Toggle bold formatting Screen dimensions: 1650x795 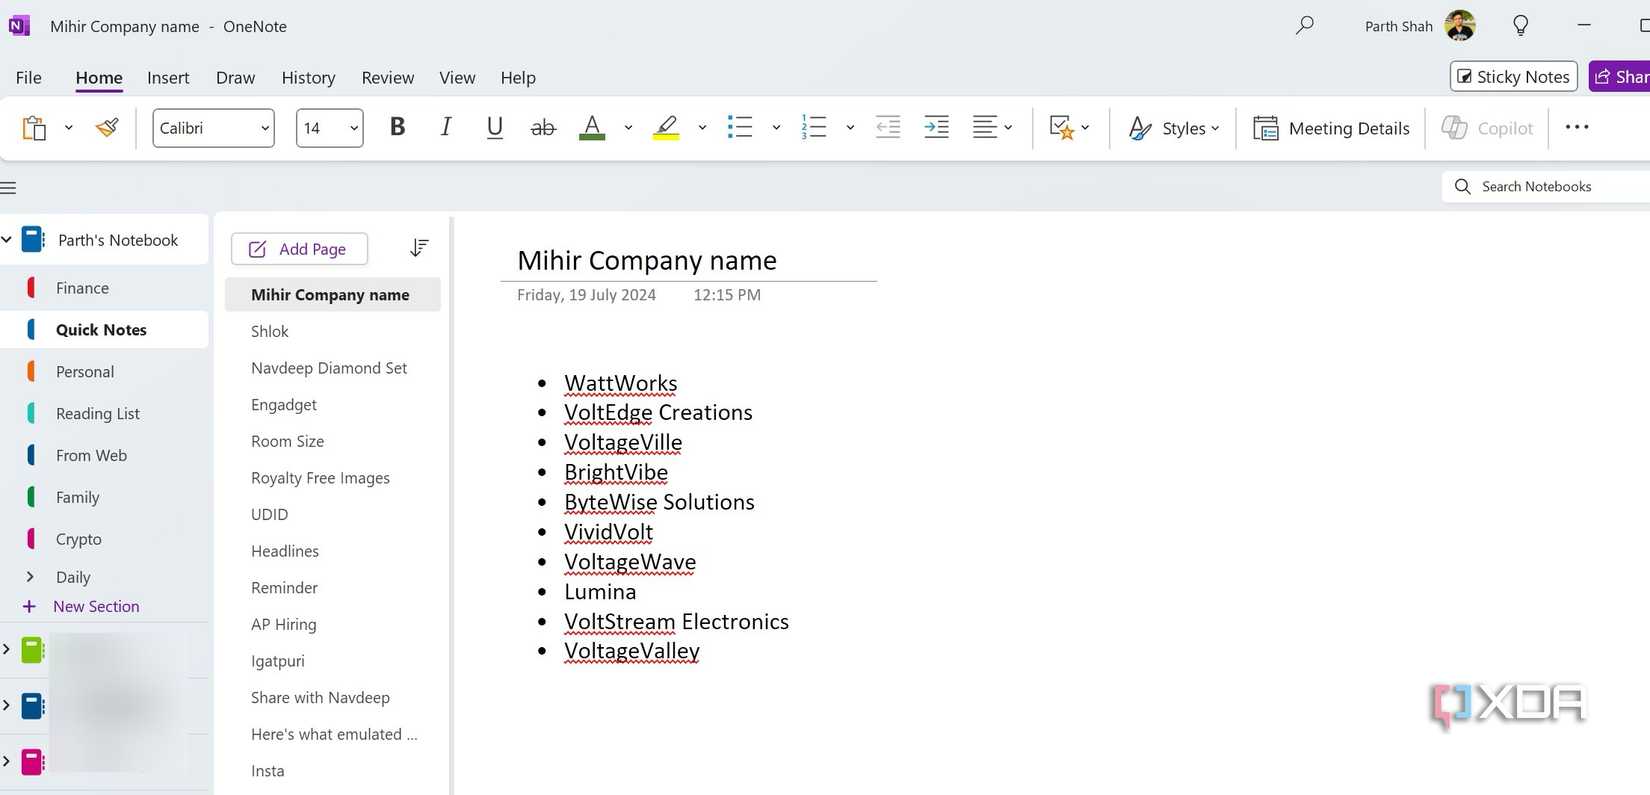click(x=397, y=128)
